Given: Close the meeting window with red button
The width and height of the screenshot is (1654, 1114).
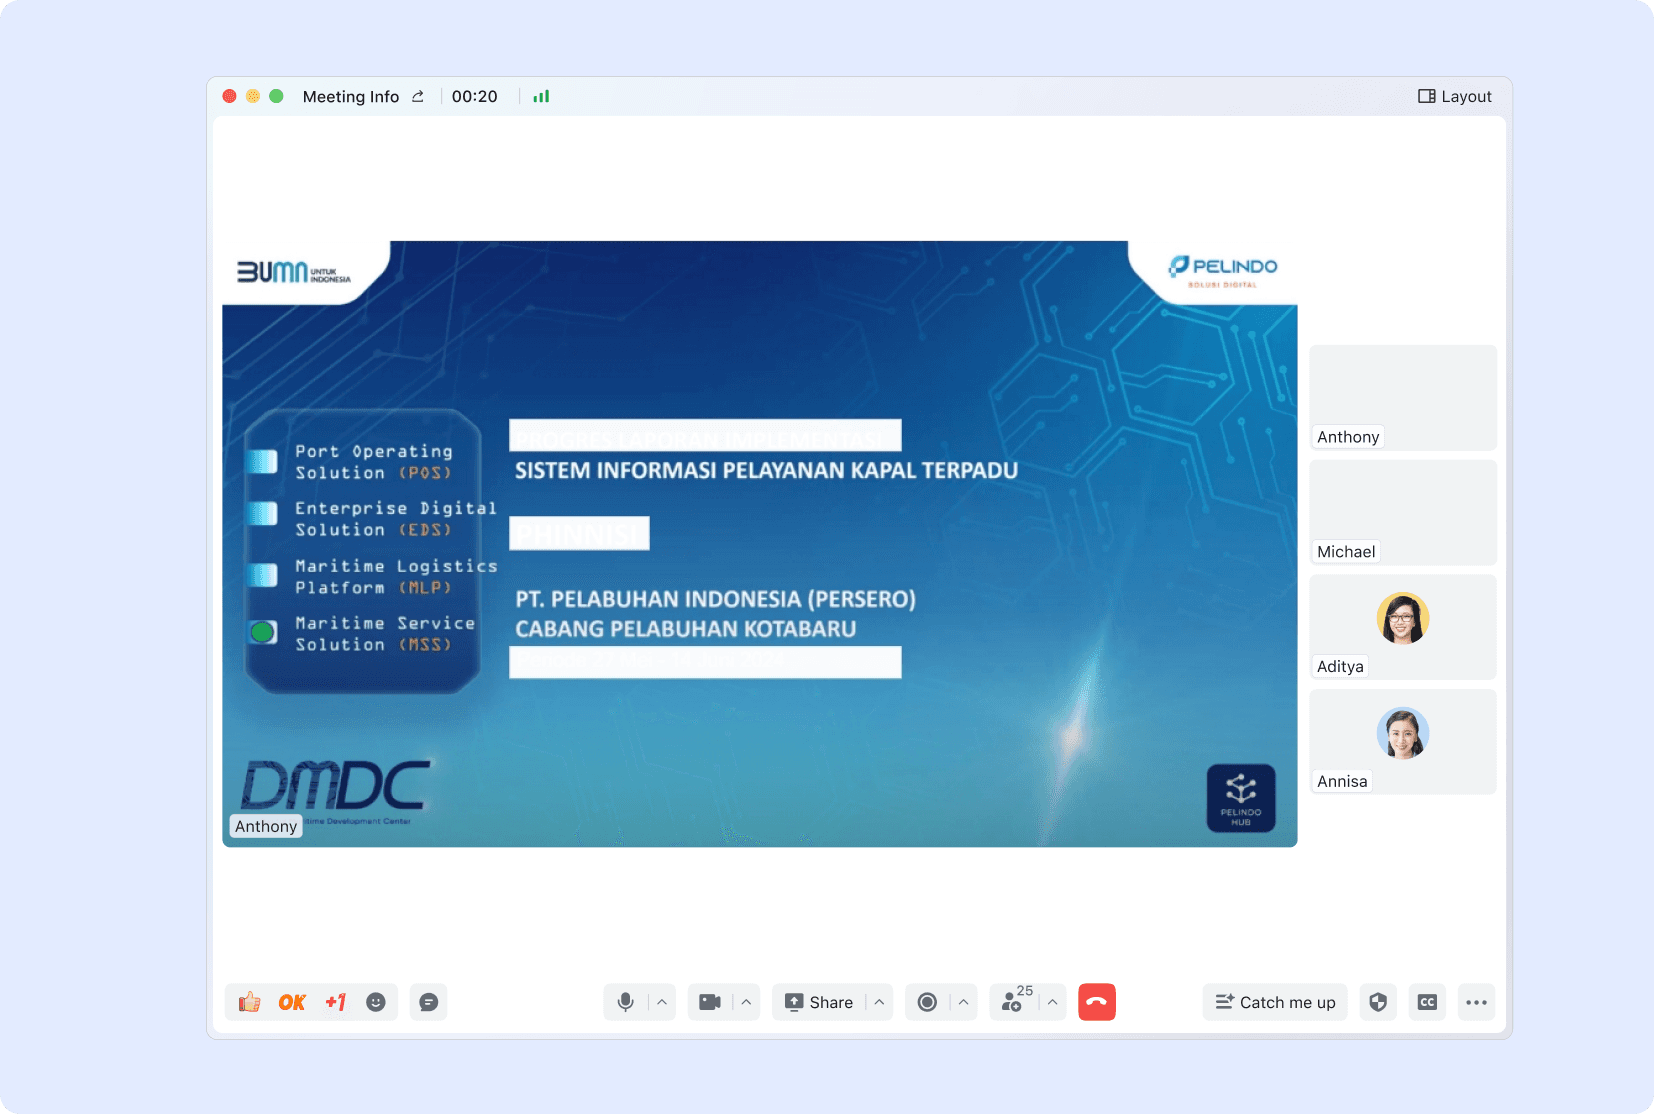Looking at the screenshot, I should [x=229, y=96].
